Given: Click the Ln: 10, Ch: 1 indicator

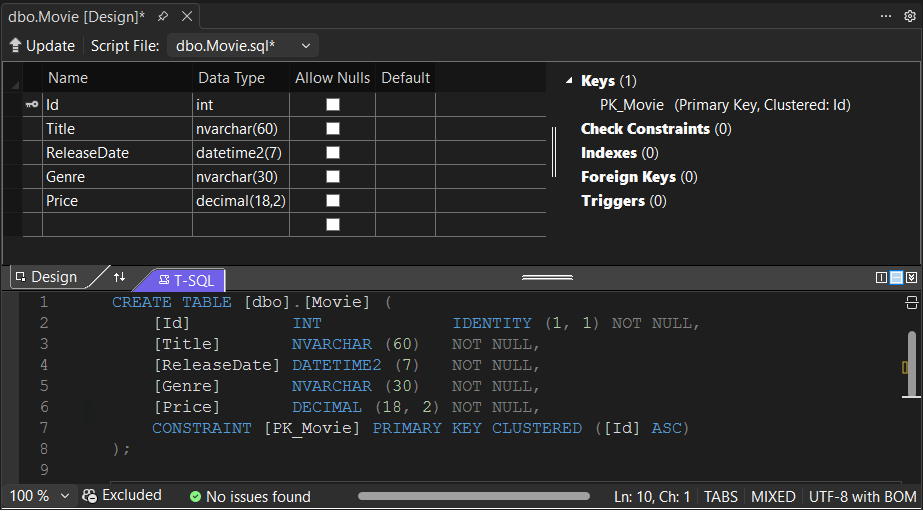Looking at the screenshot, I should coord(652,496).
